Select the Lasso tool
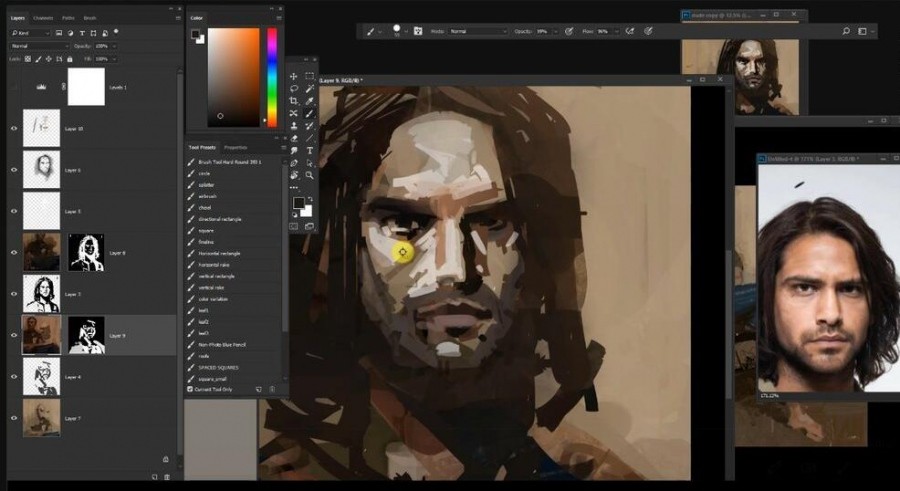Image resolution: width=900 pixels, height=491 pixels. (293, 88)
